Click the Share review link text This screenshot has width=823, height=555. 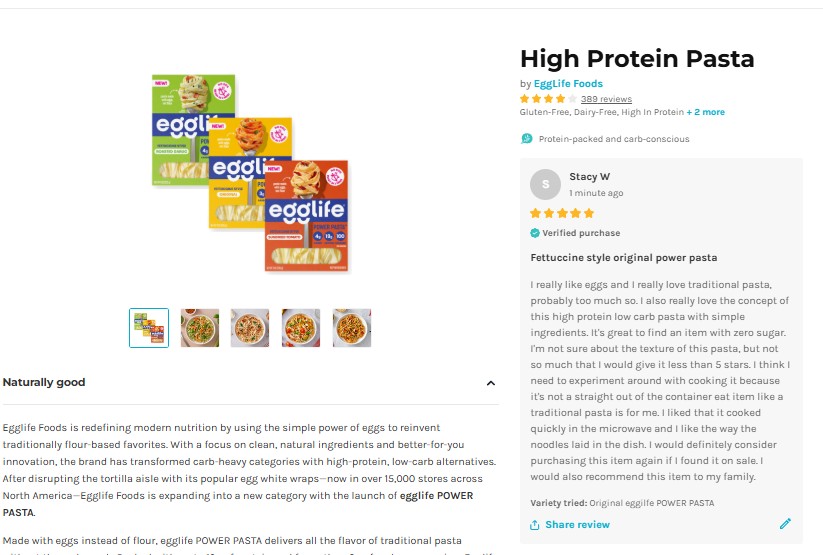(x=577, y=525)
